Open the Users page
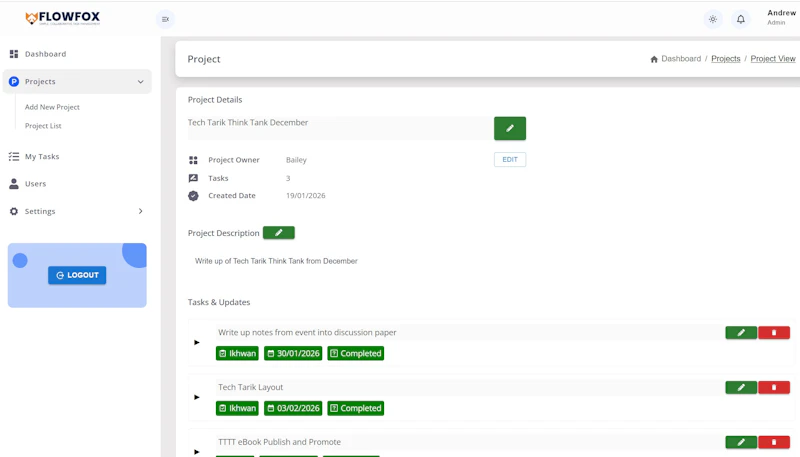 point(35,184)
